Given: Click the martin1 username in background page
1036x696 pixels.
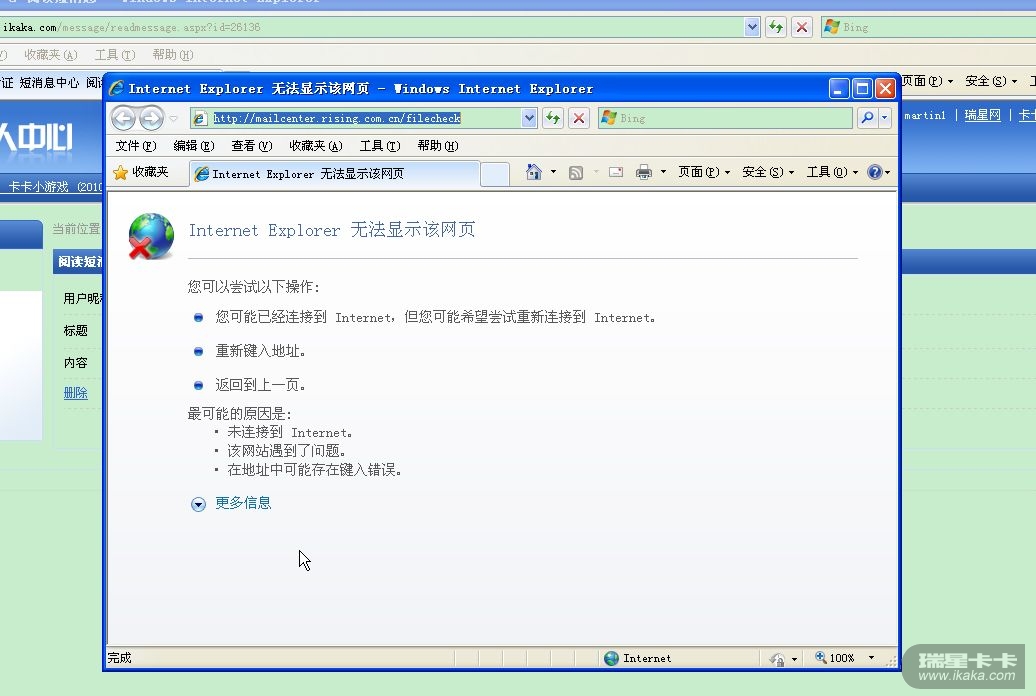Looking at the screenshot, I should 925,116.
